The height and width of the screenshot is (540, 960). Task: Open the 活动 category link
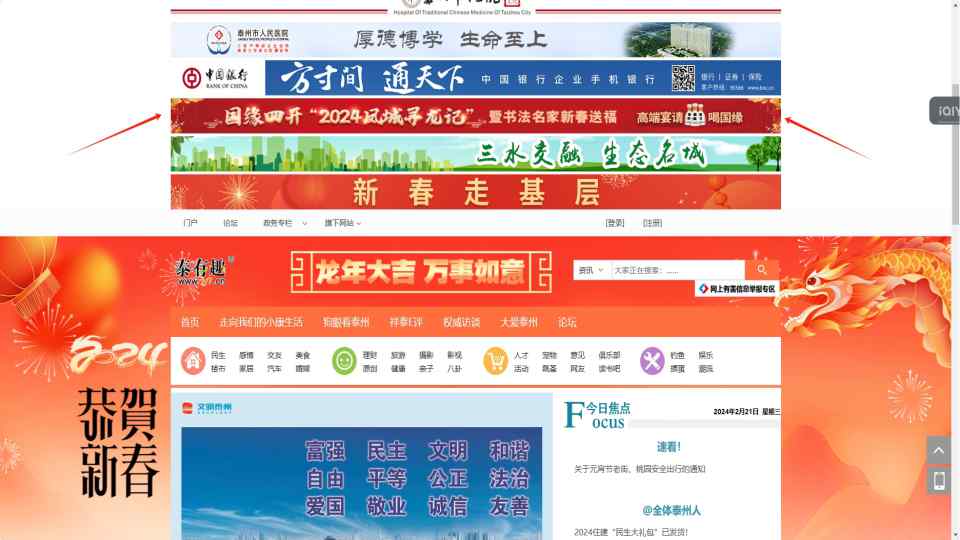521,369
